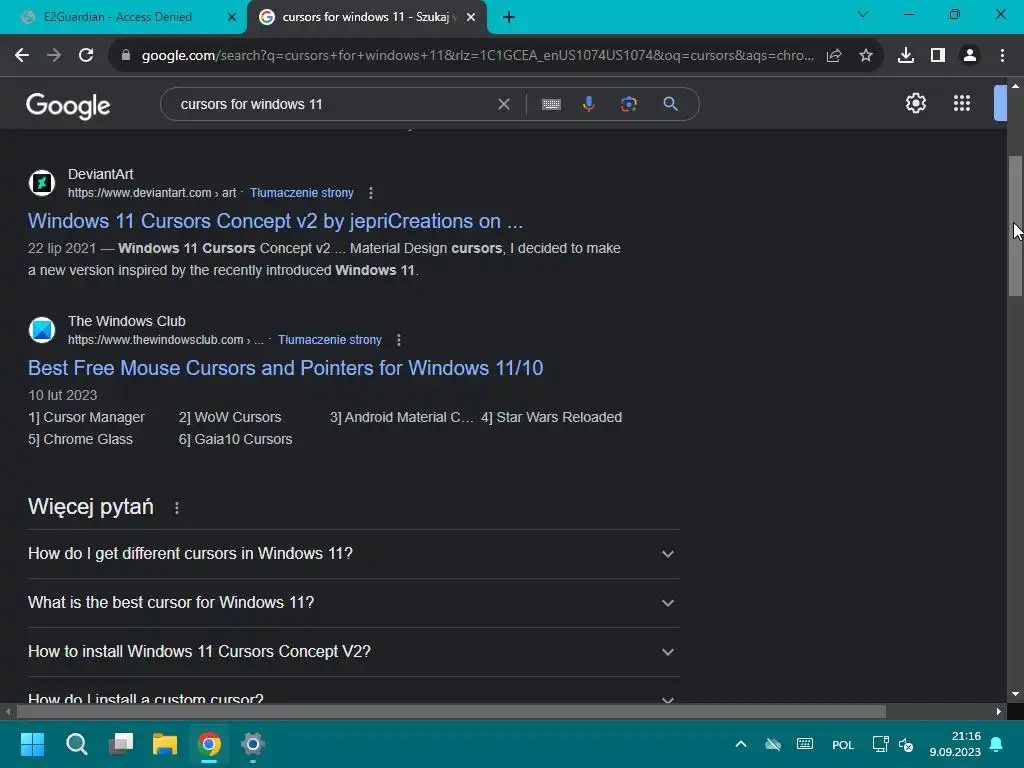Click the forward navigation arrow
Viewport: 1024px width, 768px height.
(54, 56)
